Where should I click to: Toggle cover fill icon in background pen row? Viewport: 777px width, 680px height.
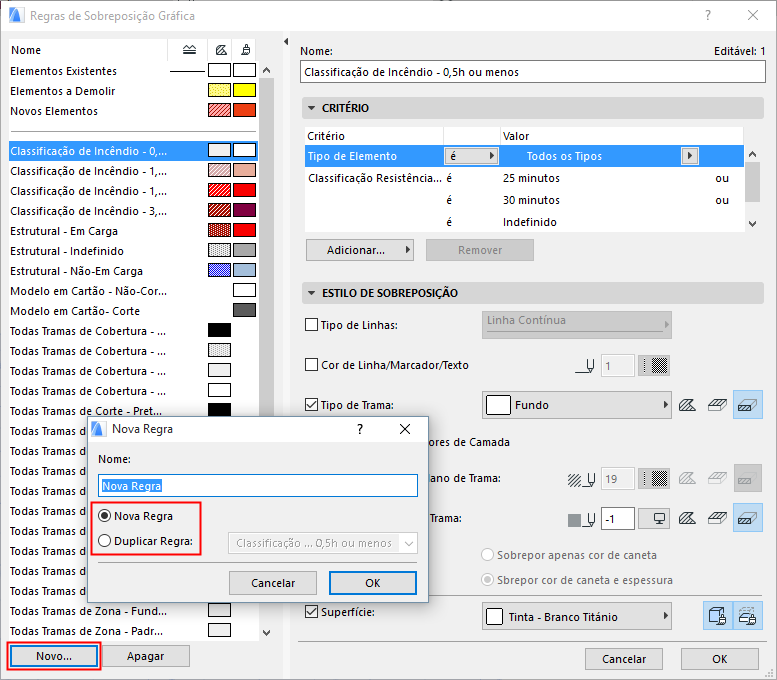click(x=717, y=519)
